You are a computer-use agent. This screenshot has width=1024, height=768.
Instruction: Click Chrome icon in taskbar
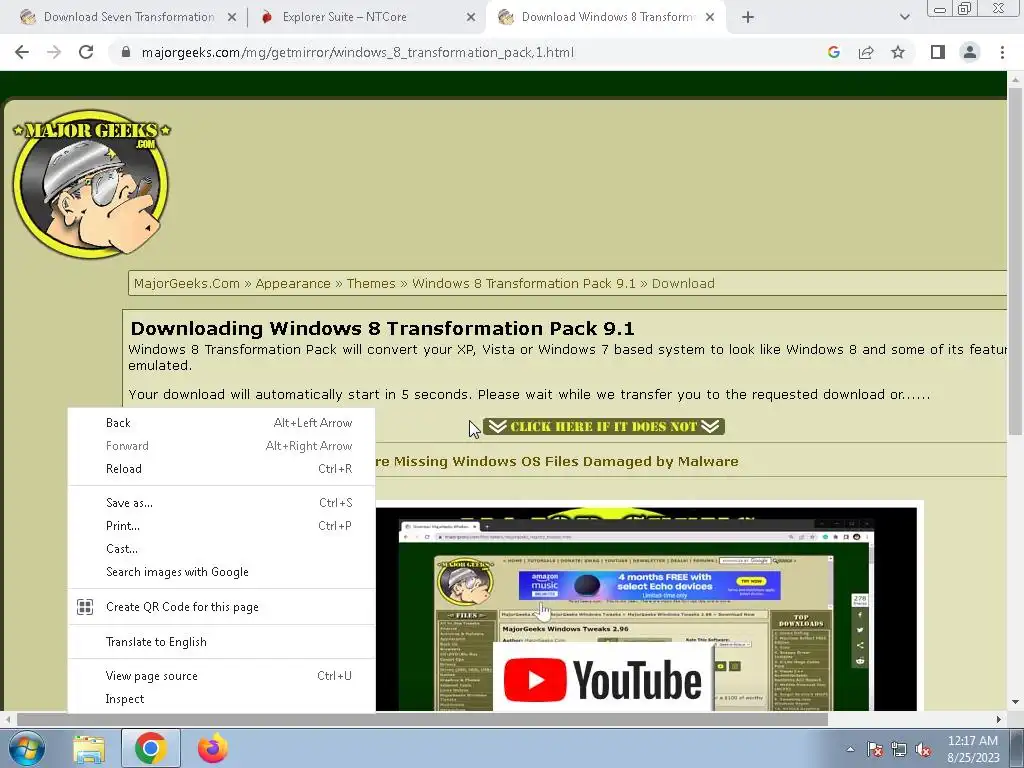coord(150,748)
